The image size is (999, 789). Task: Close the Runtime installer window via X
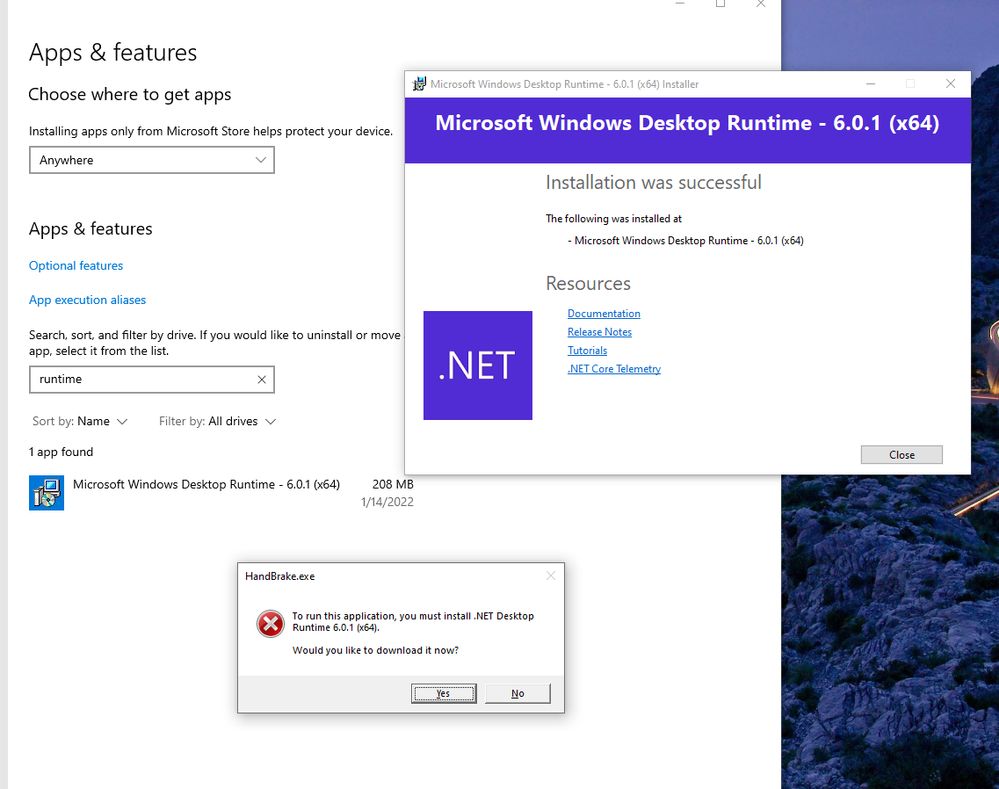[x=951, y=83]
